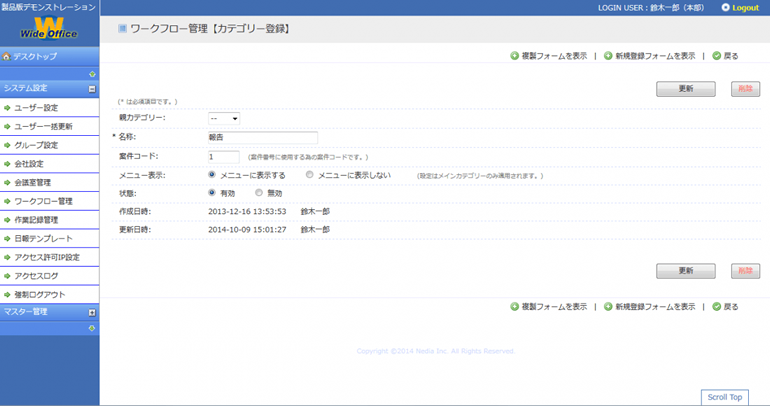Image resolution: width=770 pixels, height=406 pixels.
Task: Click the bottom 複製フォームを表示 plus icon
Action: point(514,307)
